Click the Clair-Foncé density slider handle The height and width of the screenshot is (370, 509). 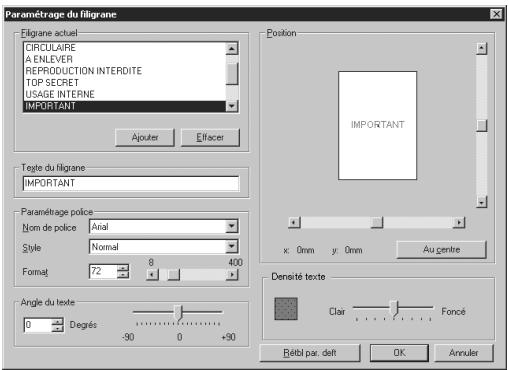coord(394,308)
